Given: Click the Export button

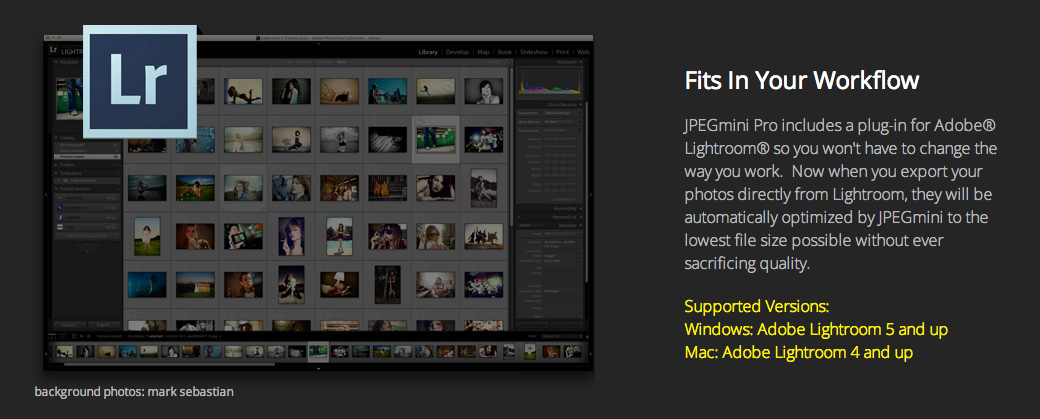Looking at the screenshot, I should tap(104, 326).
